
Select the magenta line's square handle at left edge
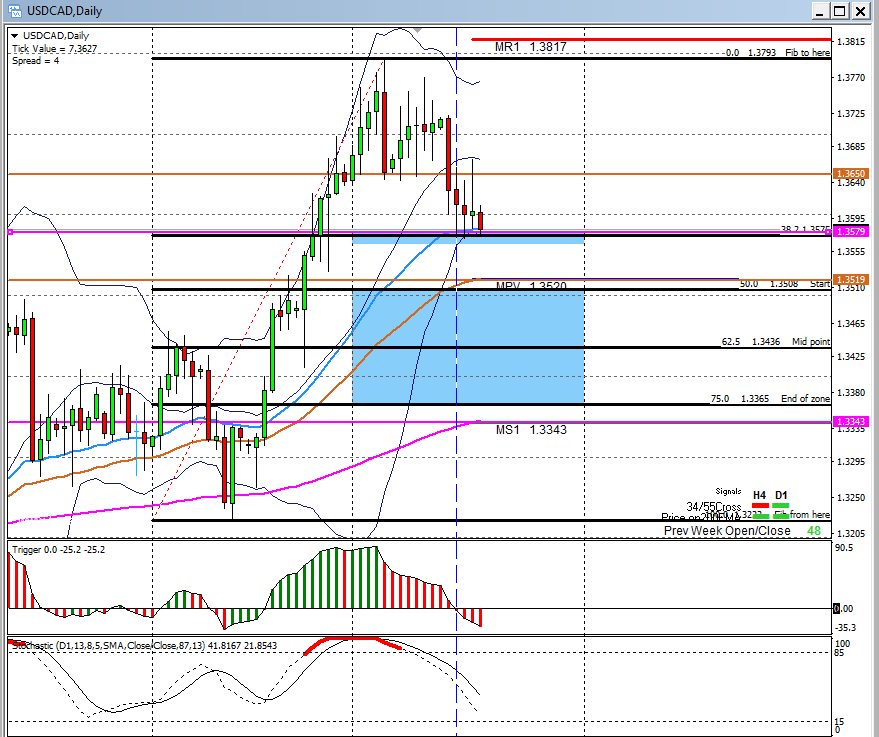tap(10, 232)
